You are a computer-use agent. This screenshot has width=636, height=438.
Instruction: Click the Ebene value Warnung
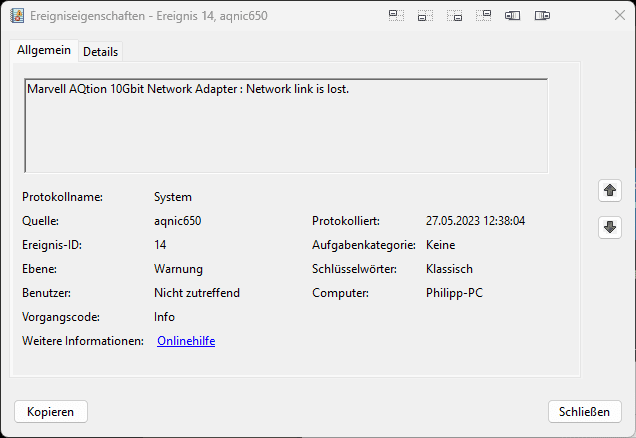click(178, 269)
